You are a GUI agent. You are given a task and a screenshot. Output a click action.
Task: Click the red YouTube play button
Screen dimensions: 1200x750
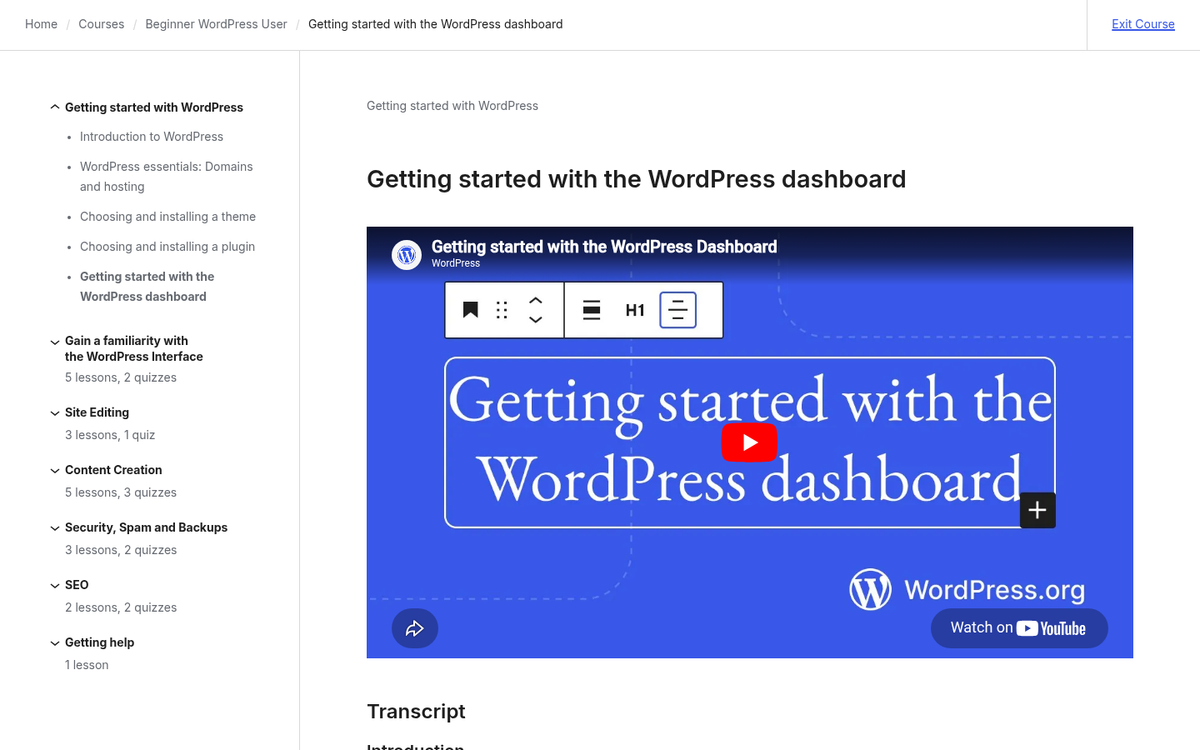coord(749,442)
